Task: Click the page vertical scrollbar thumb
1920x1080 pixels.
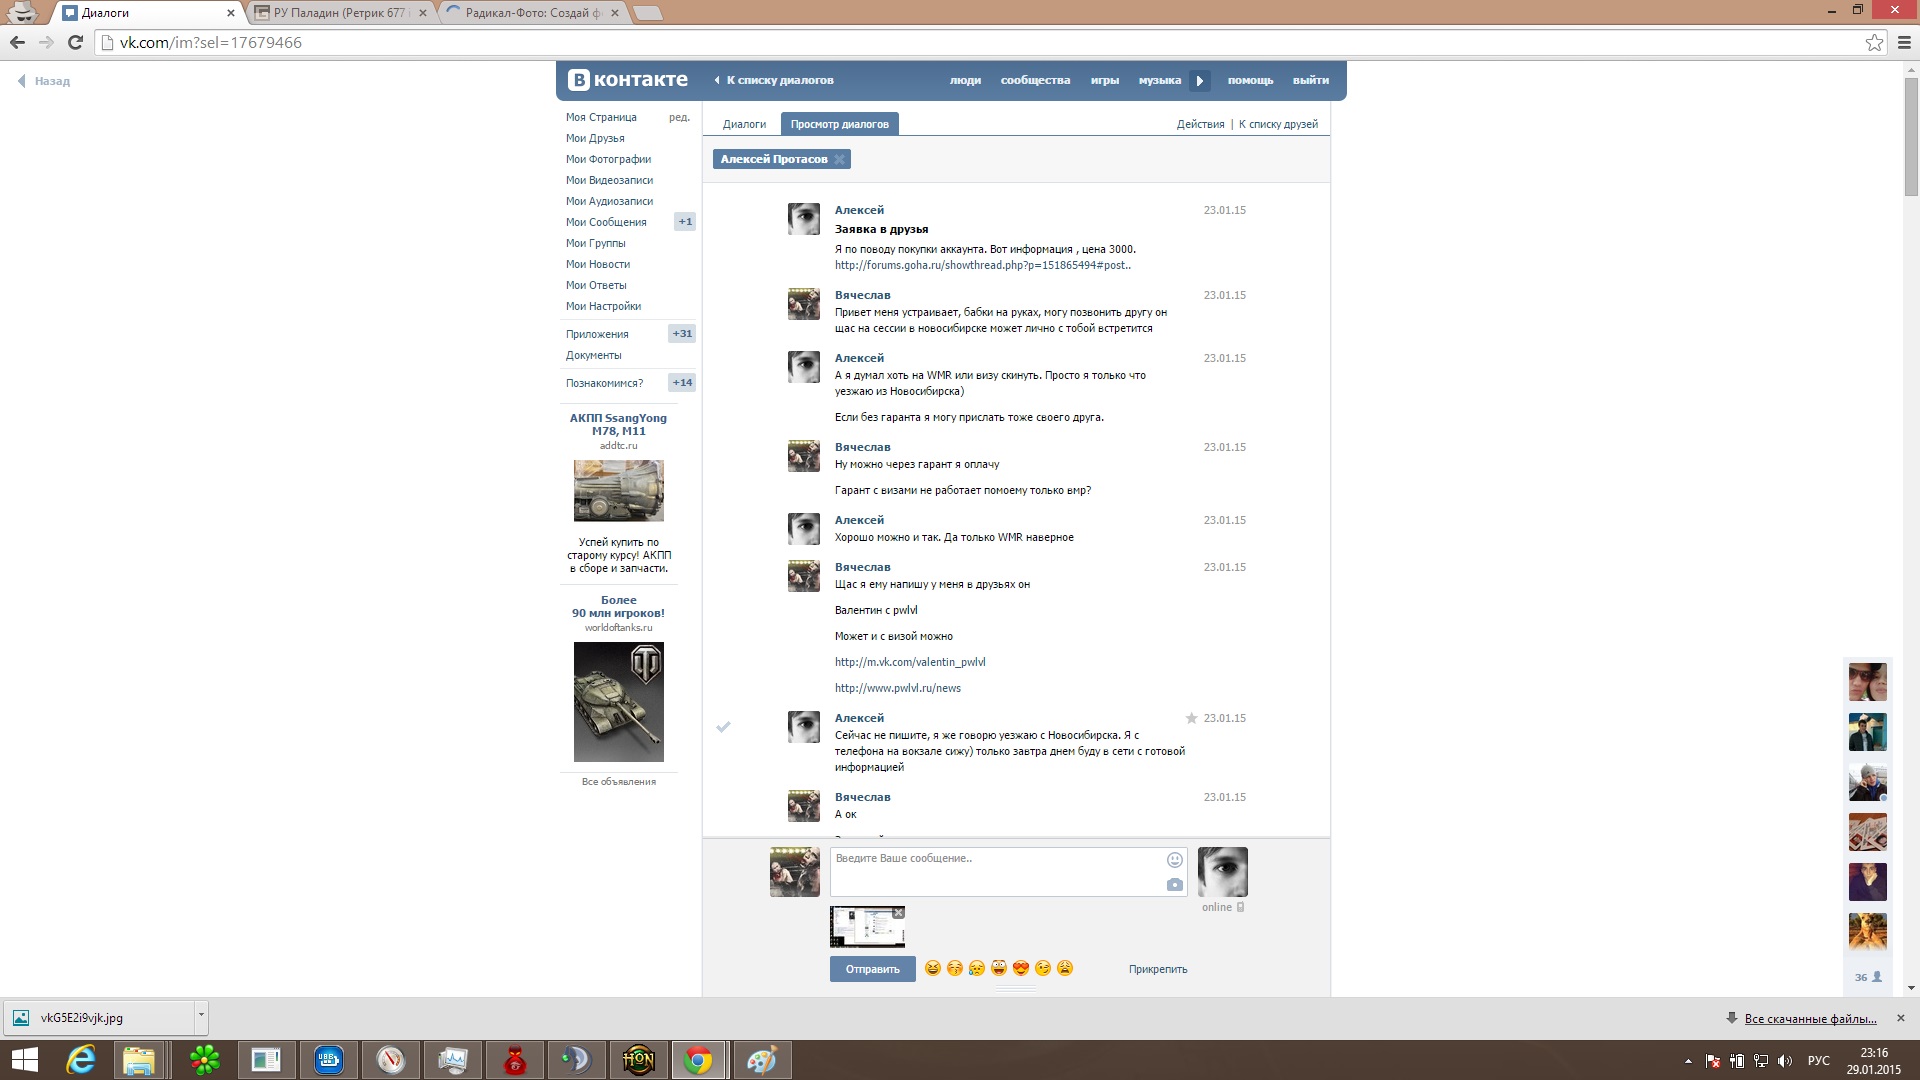Action: point(1911,135)
